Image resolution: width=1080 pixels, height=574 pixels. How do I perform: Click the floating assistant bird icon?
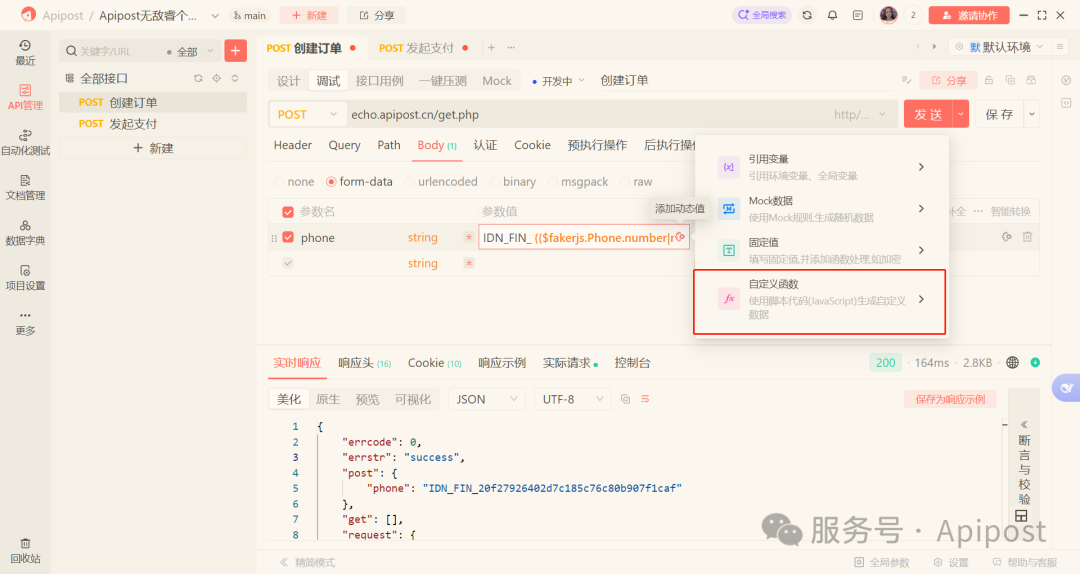[x=1066, y=387]
